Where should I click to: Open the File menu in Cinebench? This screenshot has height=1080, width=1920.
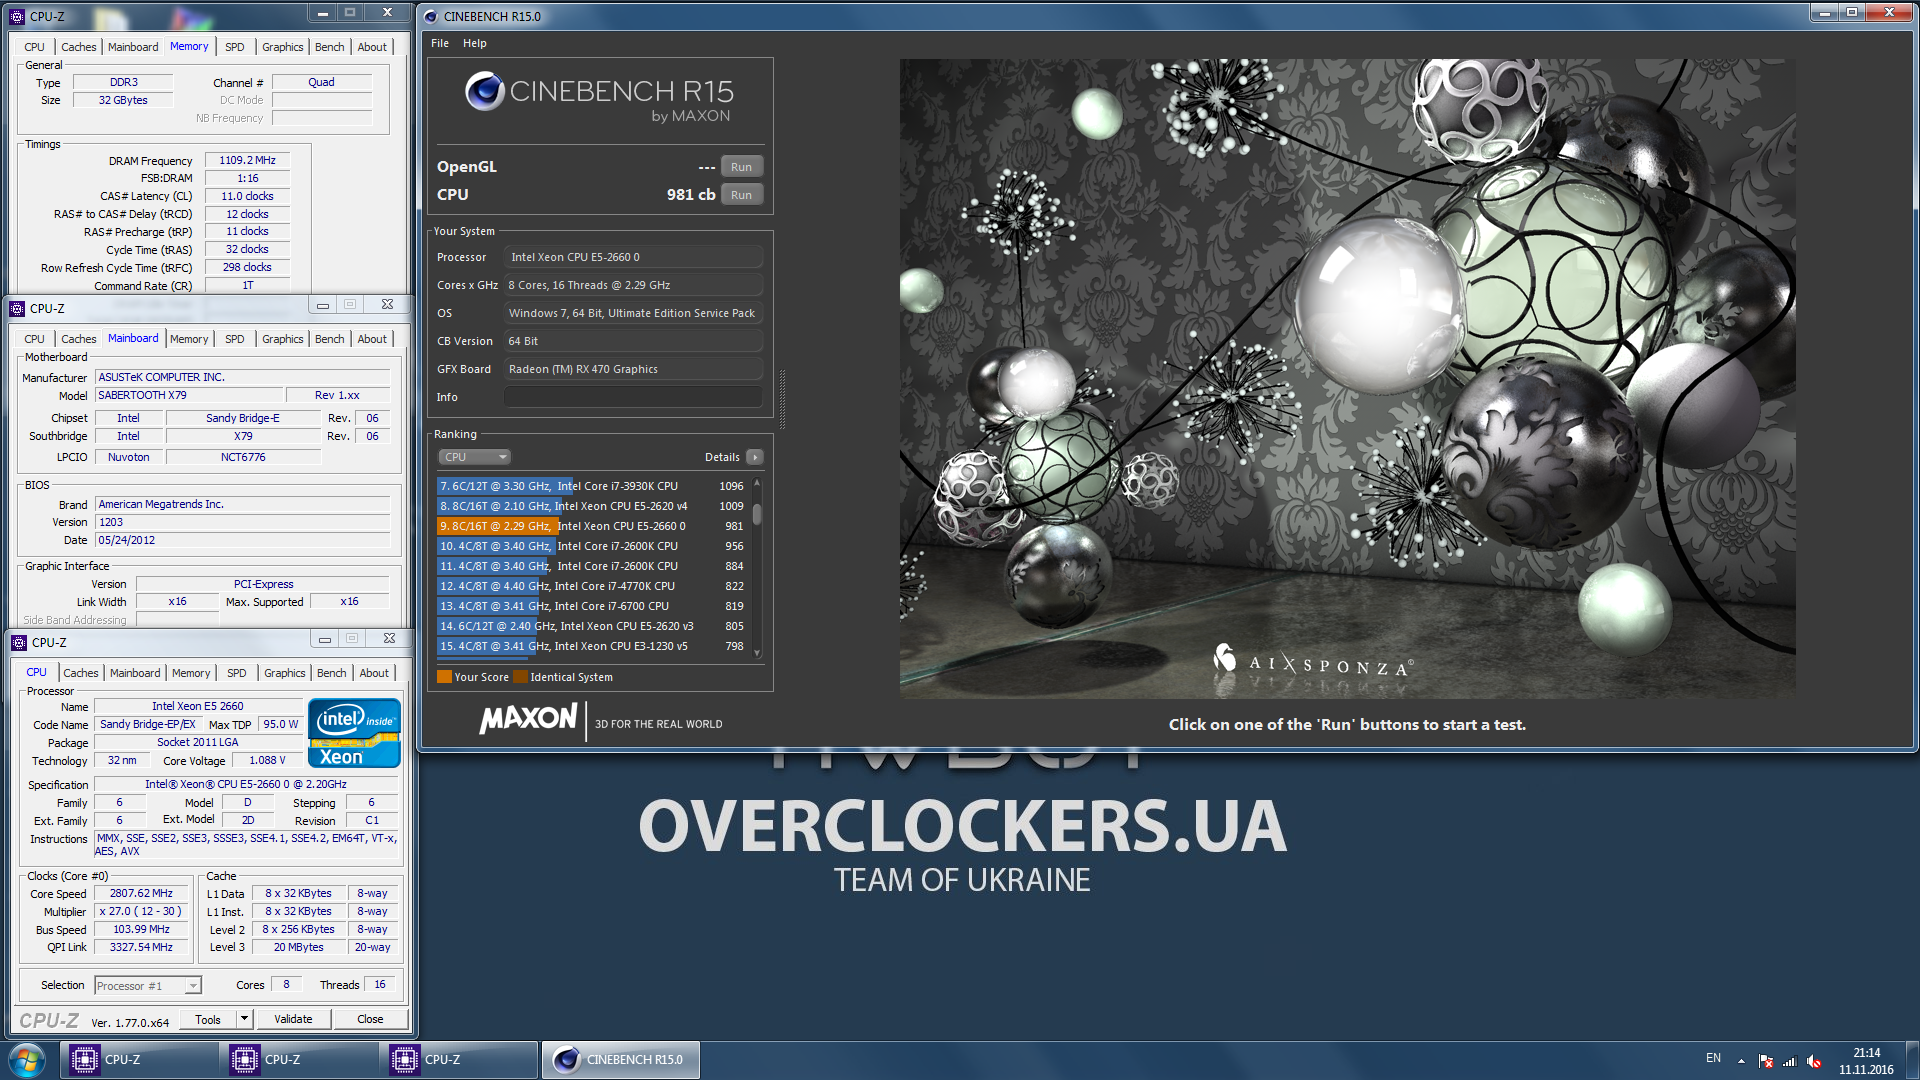point(440,43)
